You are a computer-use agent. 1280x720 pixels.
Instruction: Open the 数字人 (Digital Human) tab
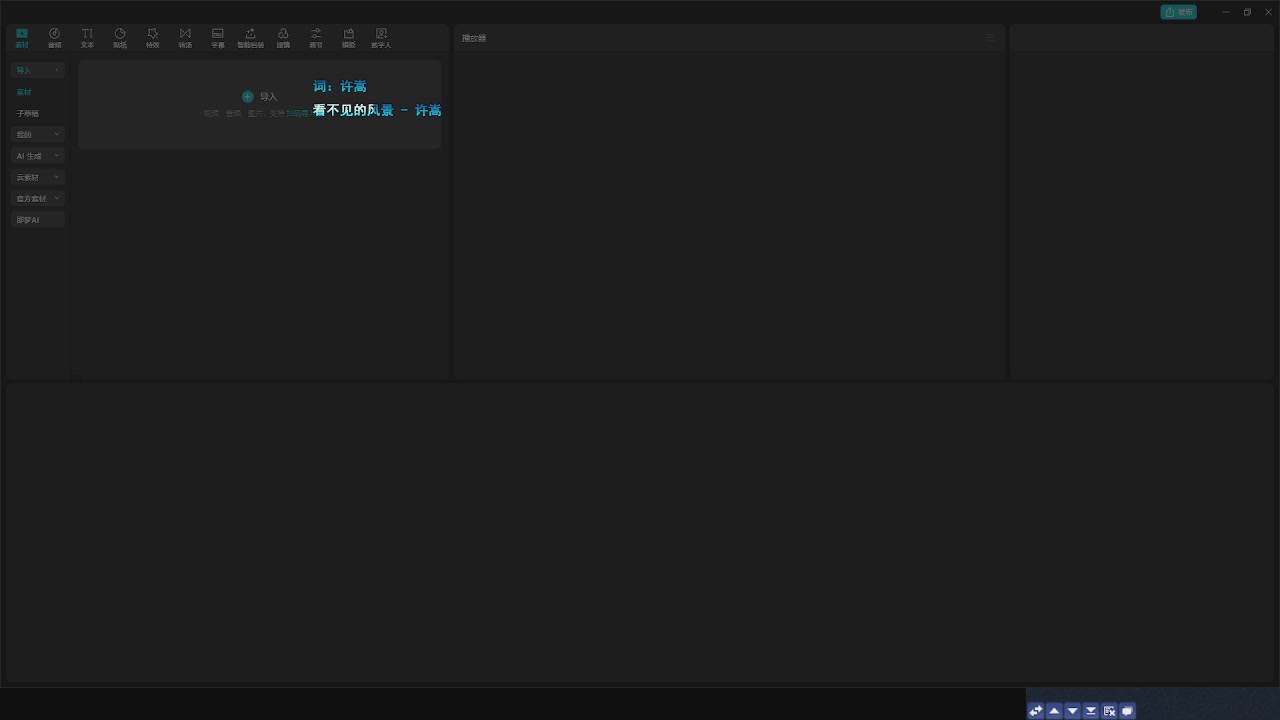click(381, 38)
